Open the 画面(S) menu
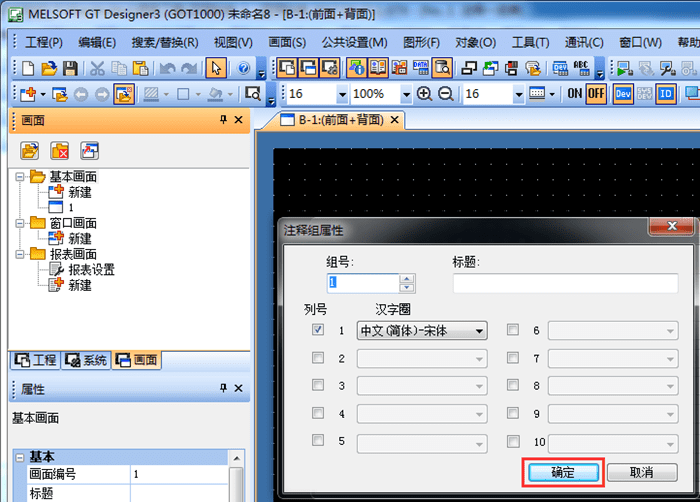 287,43
